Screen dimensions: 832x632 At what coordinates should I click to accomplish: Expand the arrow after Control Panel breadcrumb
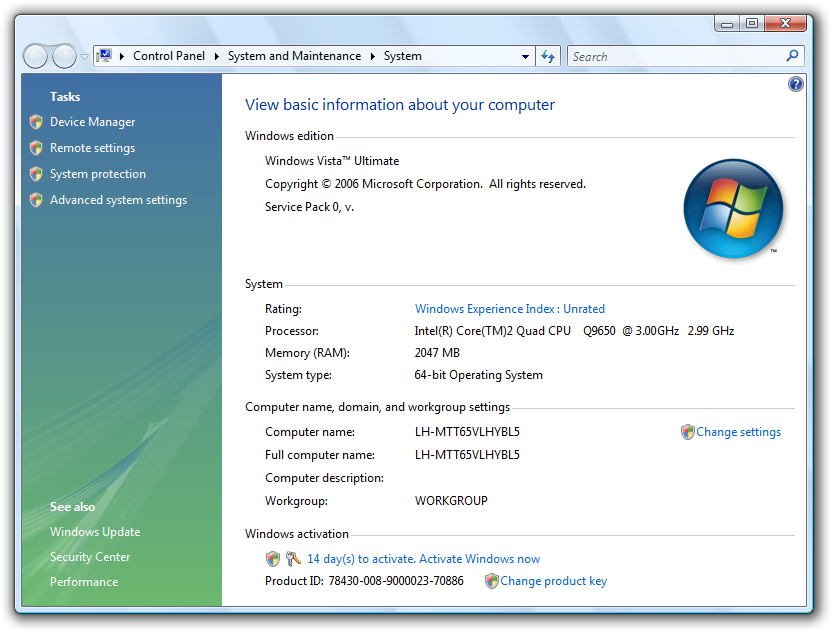[x=216, y=56]
